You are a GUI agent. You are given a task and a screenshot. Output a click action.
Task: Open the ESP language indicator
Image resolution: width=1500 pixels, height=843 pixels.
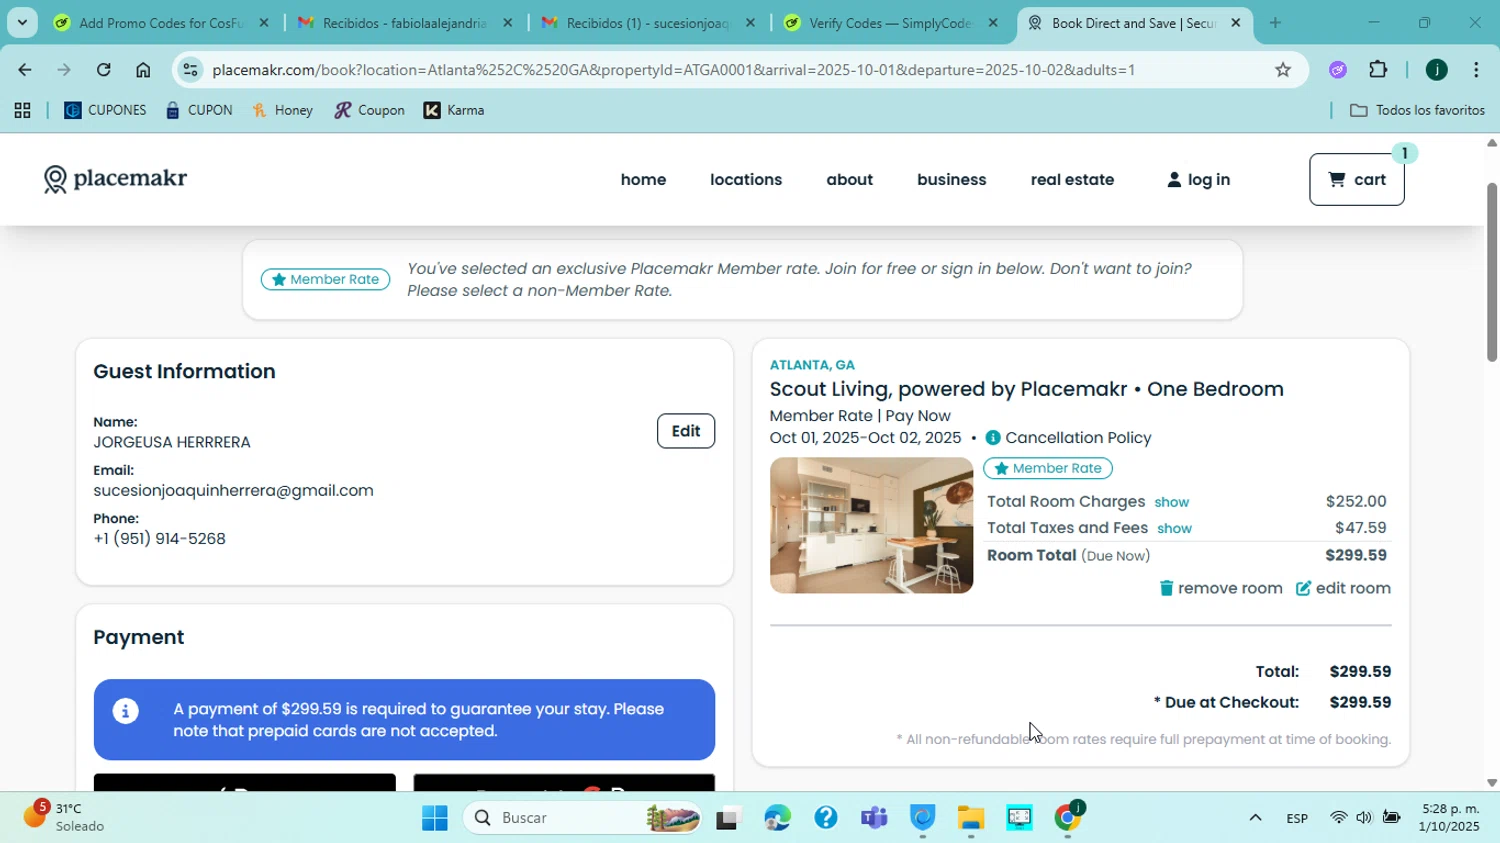click(x=1297, y=818)
